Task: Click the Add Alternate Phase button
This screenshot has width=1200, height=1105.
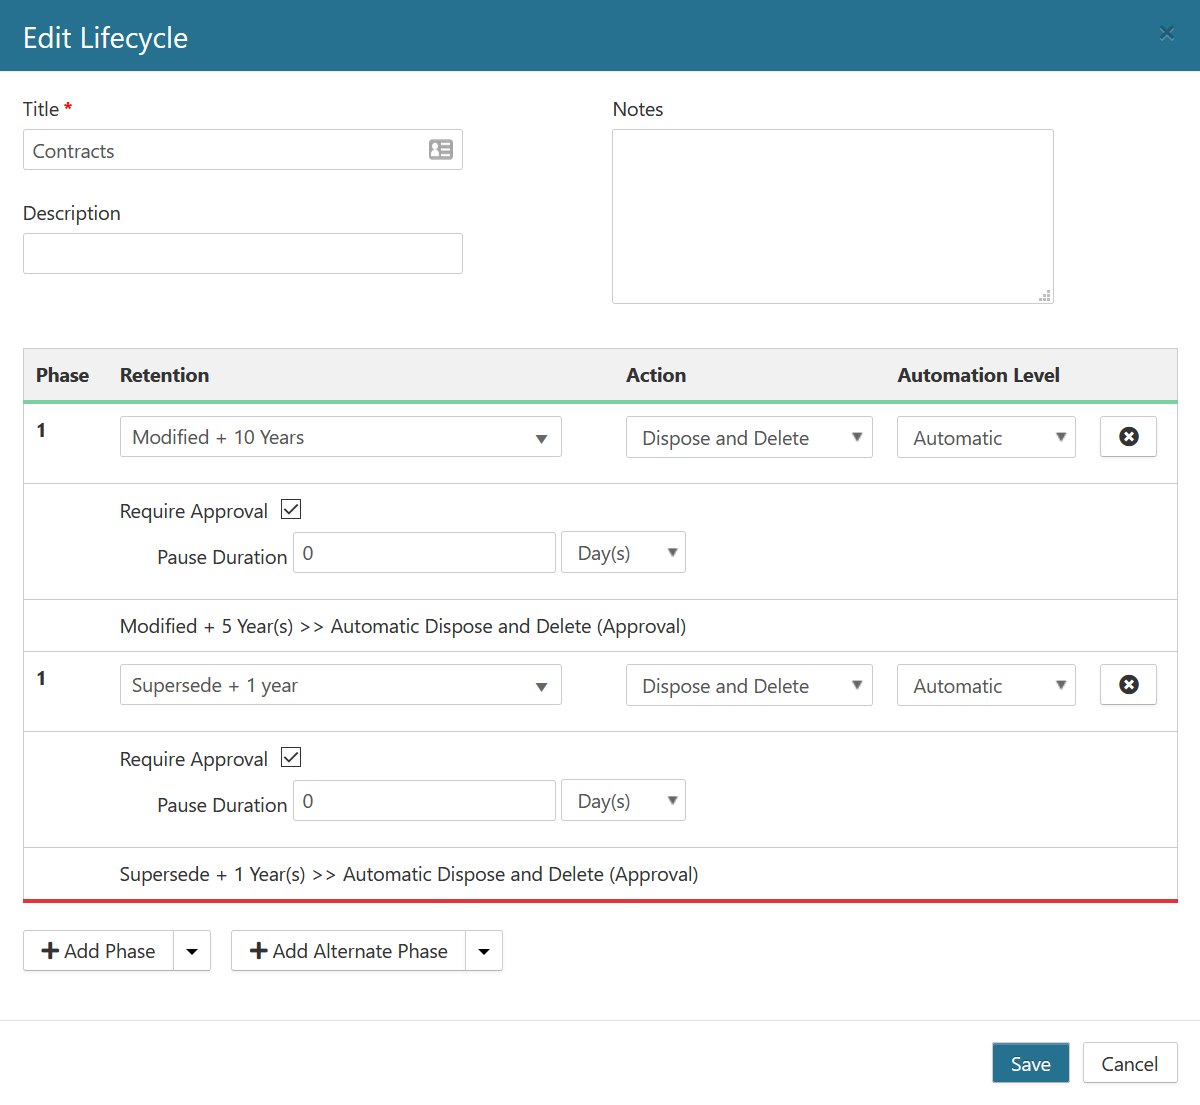Action: click(349, 951)
